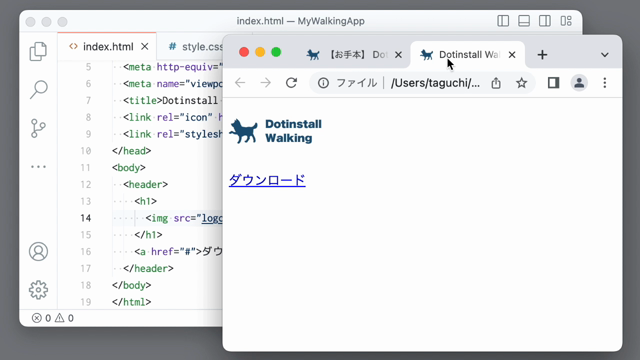Toggle the browser side panel

[553, 83]
